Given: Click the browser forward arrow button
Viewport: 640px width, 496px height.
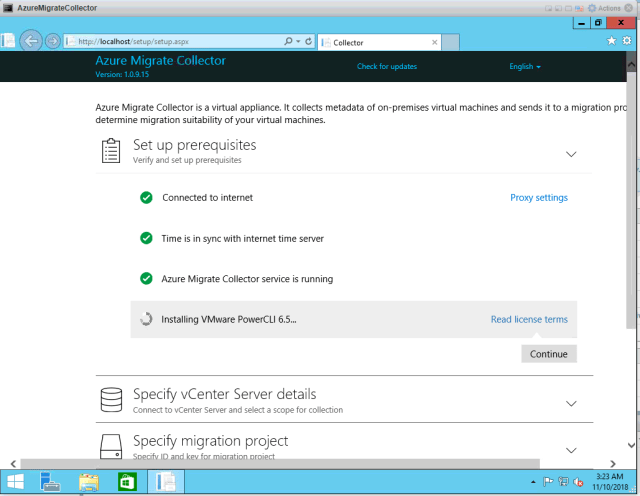Looking at the screenshot, I should [52, 41].
